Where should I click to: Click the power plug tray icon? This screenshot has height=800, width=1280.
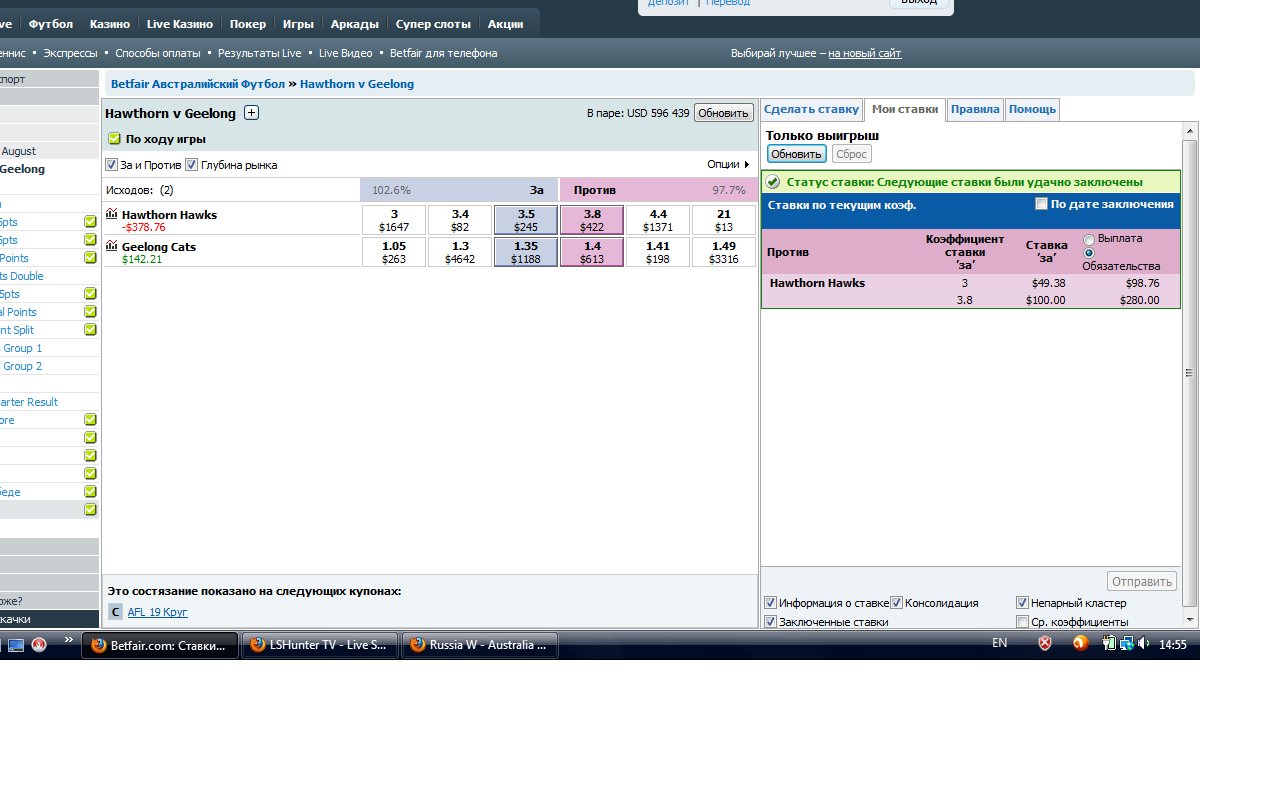(x=1110, y=643)
